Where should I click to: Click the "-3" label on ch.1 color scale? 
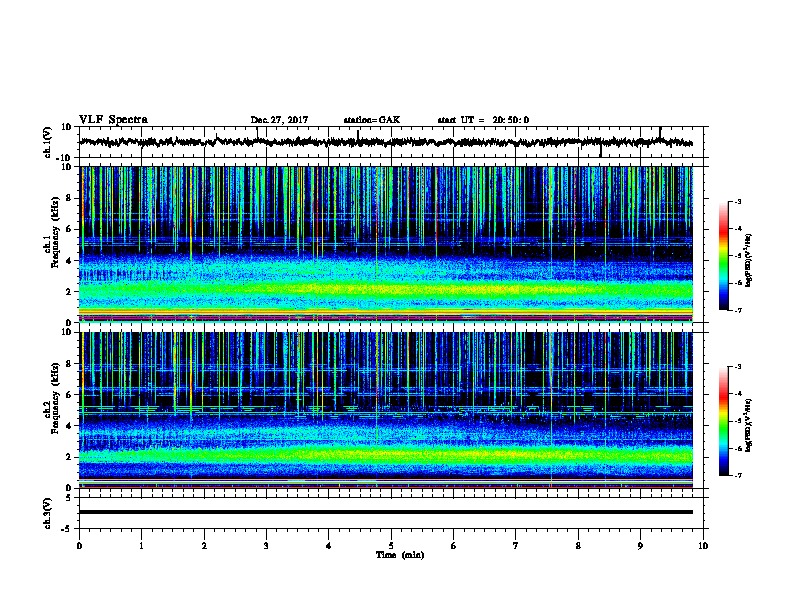coord(737,202)
